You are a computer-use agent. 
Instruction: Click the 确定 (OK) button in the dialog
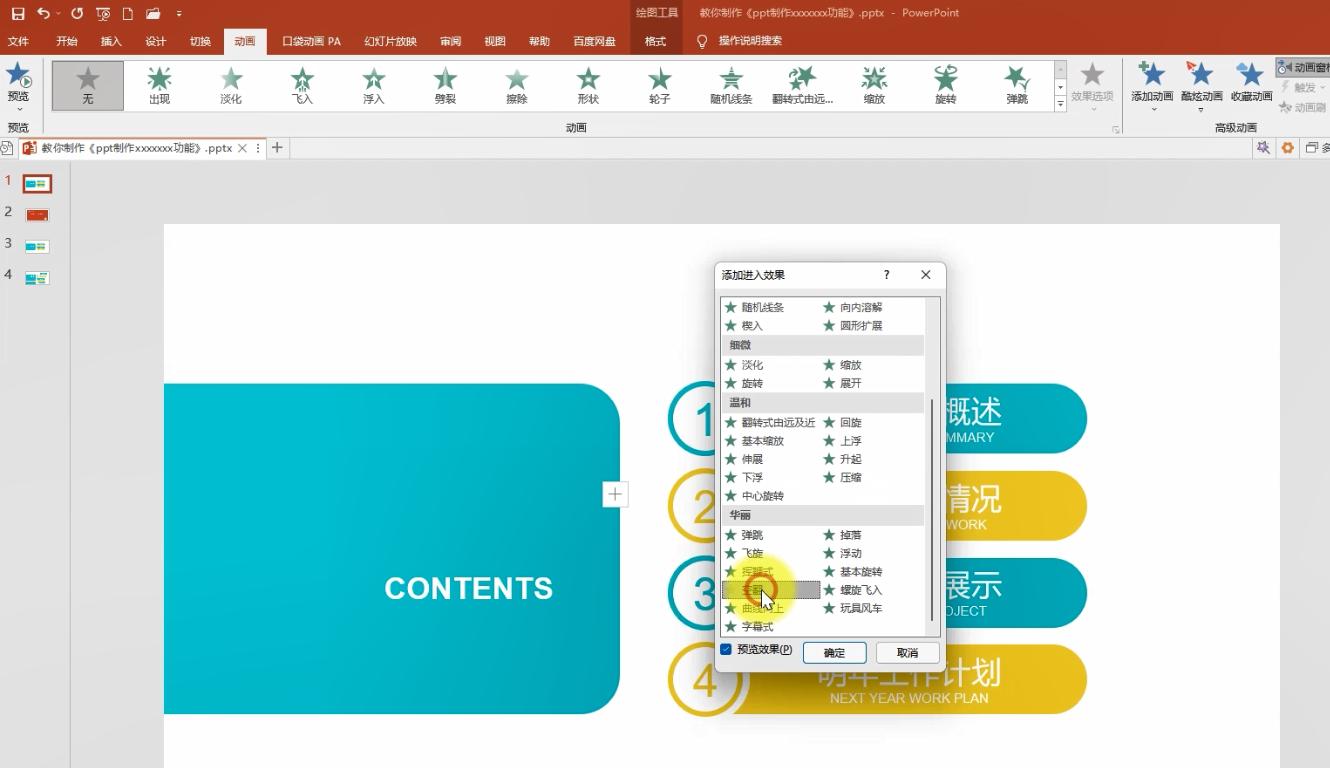point(834,652)
